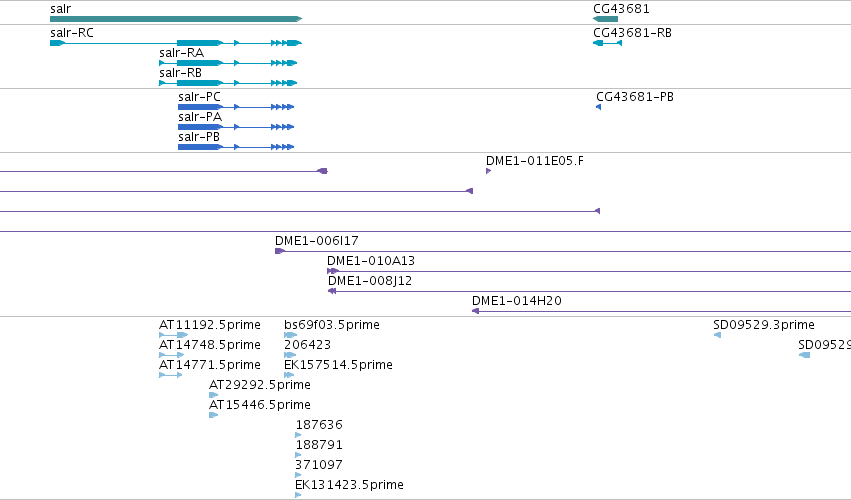Click the AT11192.5prime label

209,325
